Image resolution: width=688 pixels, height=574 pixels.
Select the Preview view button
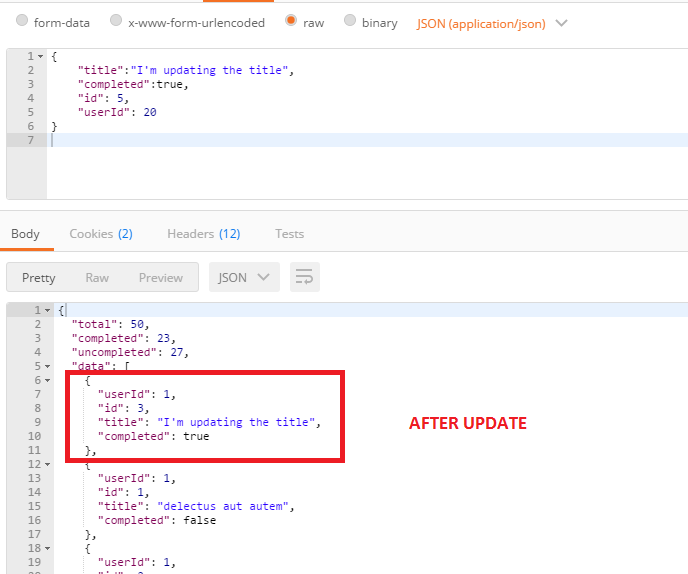[161, 278]
